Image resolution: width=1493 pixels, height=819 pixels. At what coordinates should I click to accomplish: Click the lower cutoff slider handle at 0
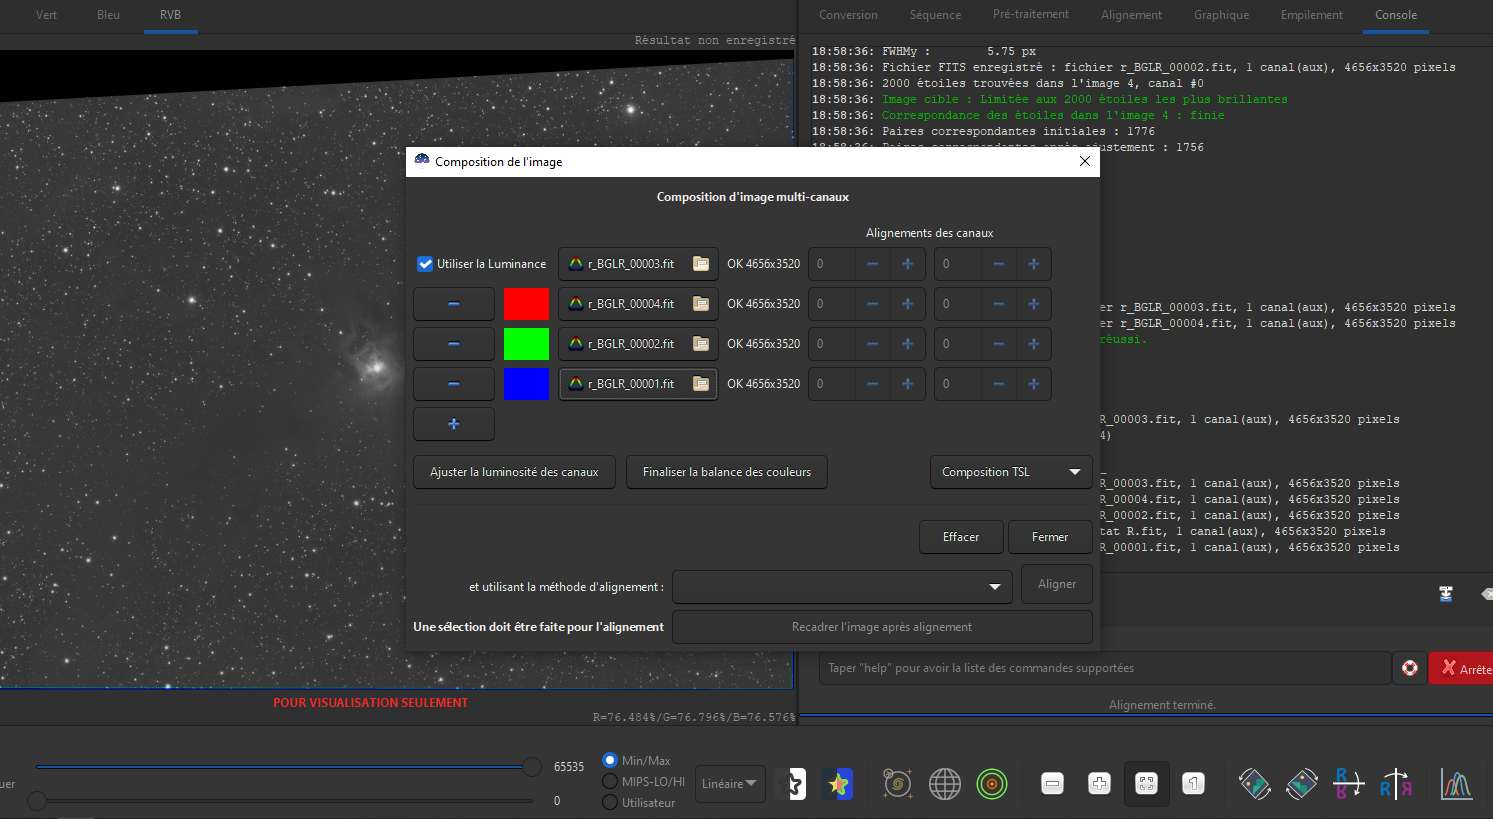[37, 800]
